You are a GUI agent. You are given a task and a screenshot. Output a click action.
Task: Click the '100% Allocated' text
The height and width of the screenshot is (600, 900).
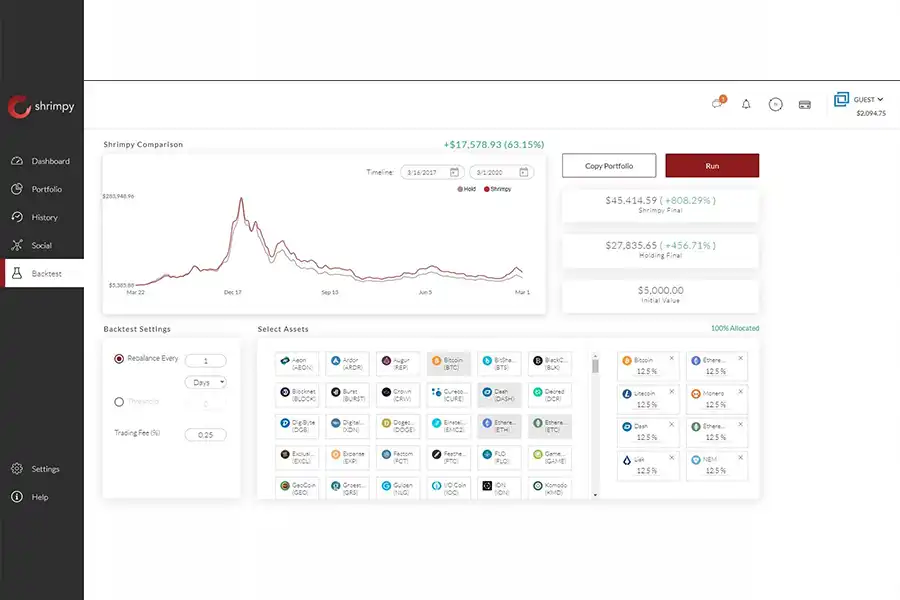coord(735,328)
